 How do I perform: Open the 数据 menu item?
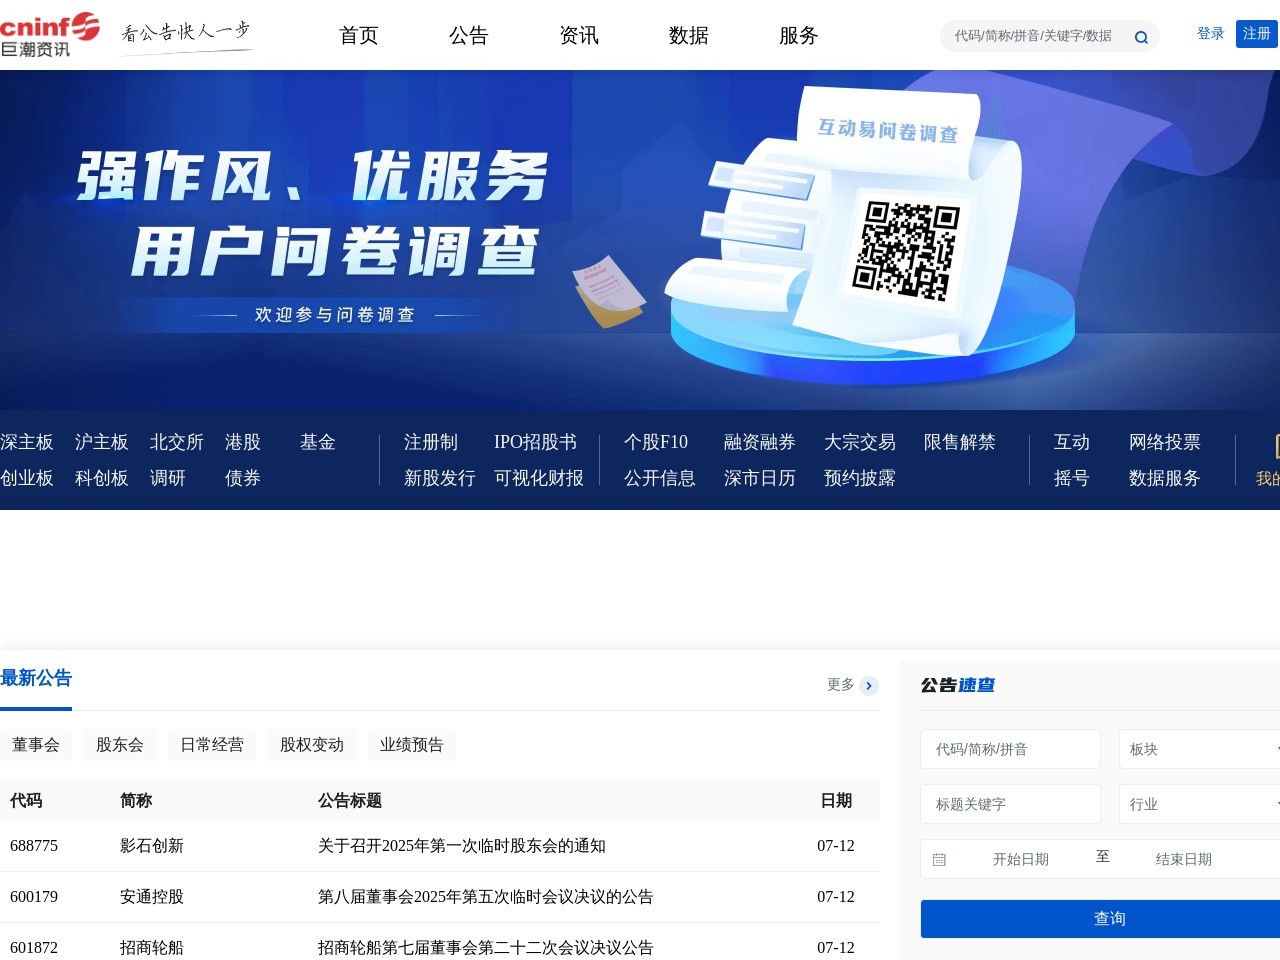coord(688,36)
